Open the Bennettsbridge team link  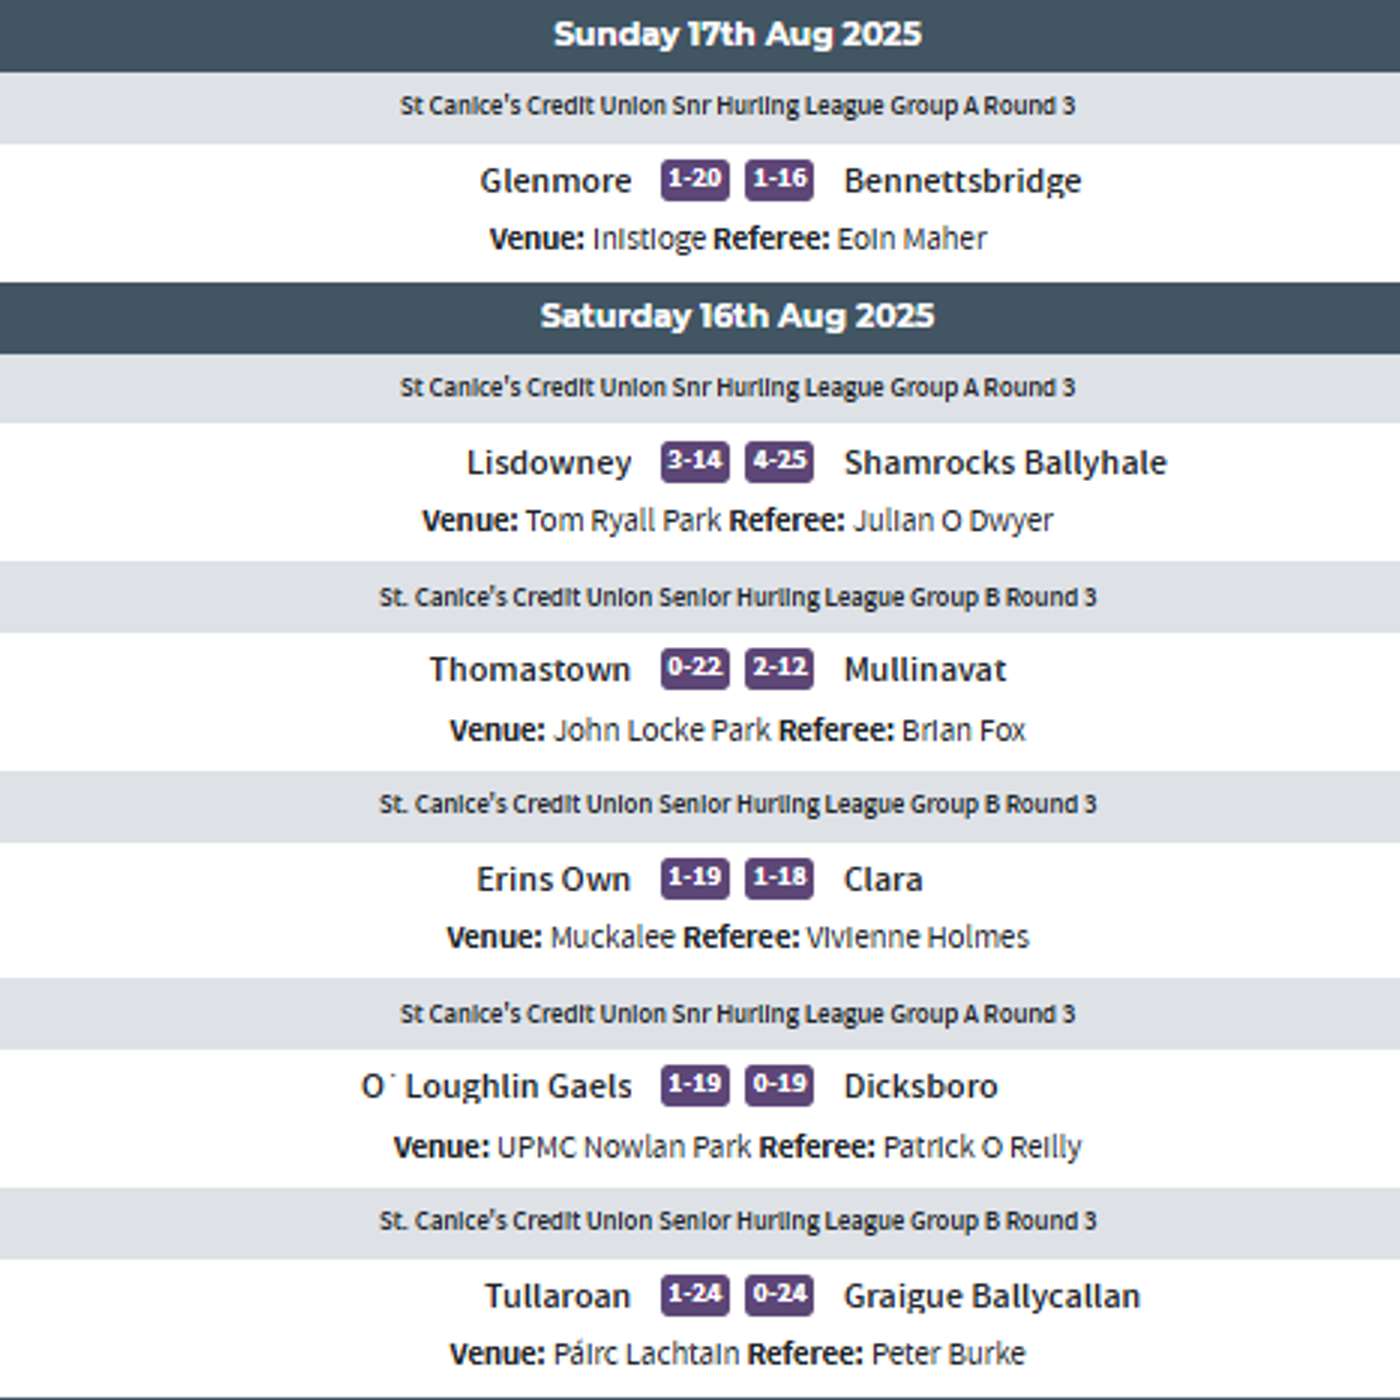point(962,181)
